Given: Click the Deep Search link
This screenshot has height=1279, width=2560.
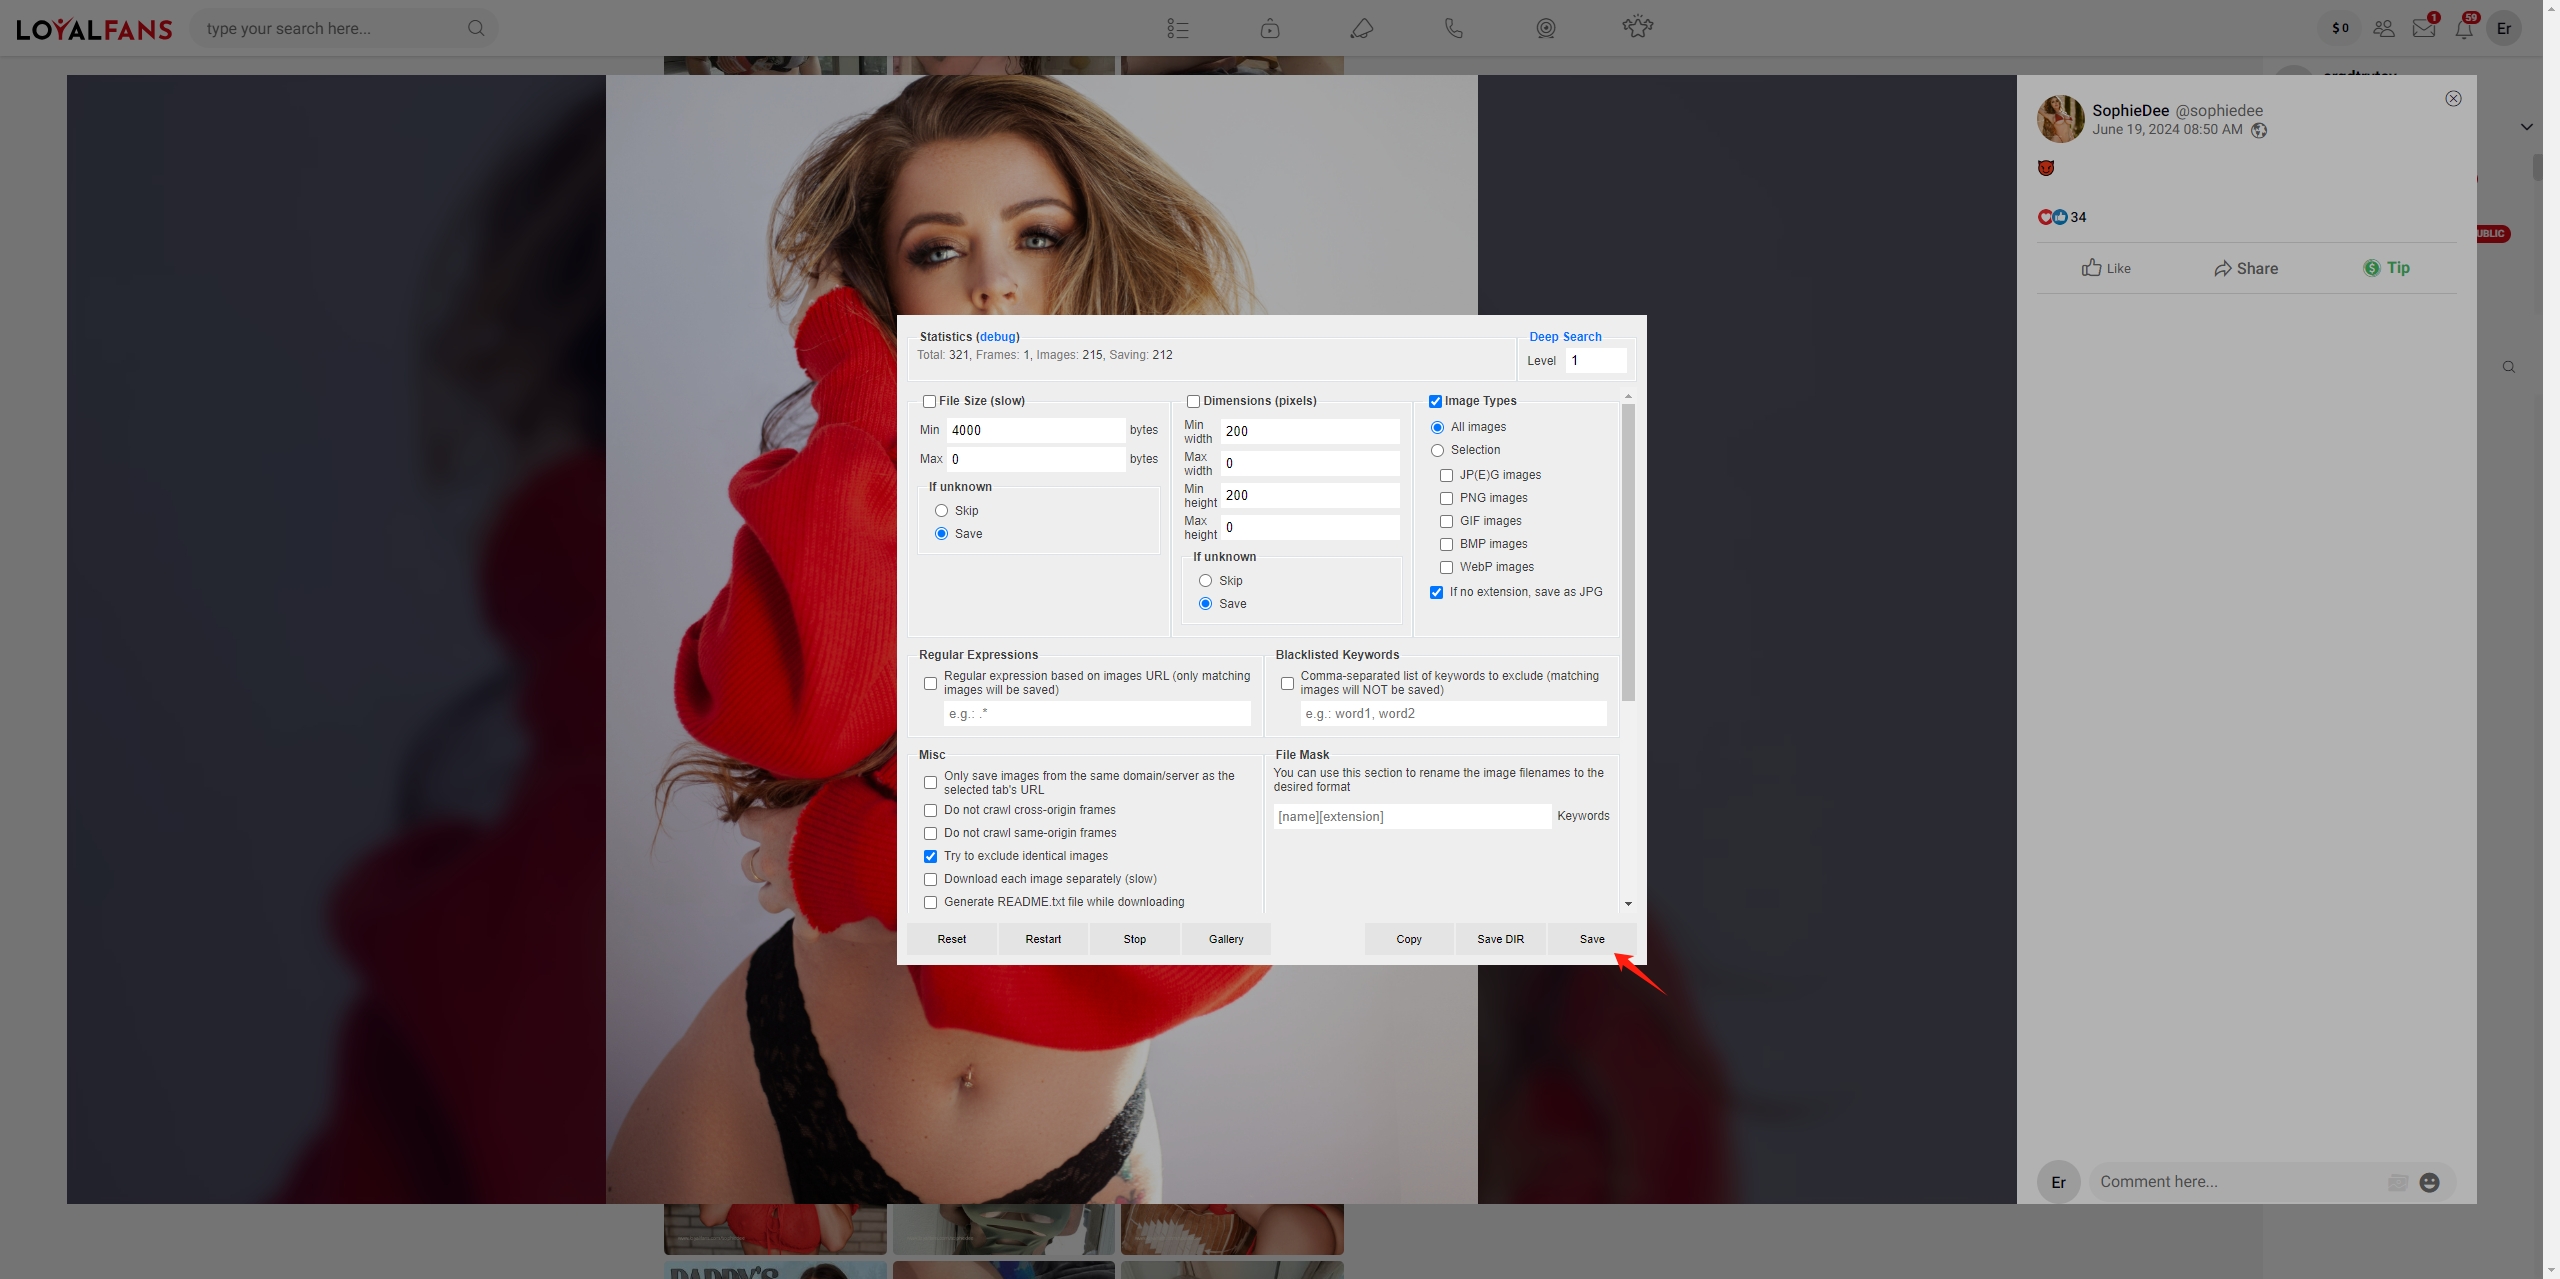Looking at the screenshot, I should (x=1564, y=338).
